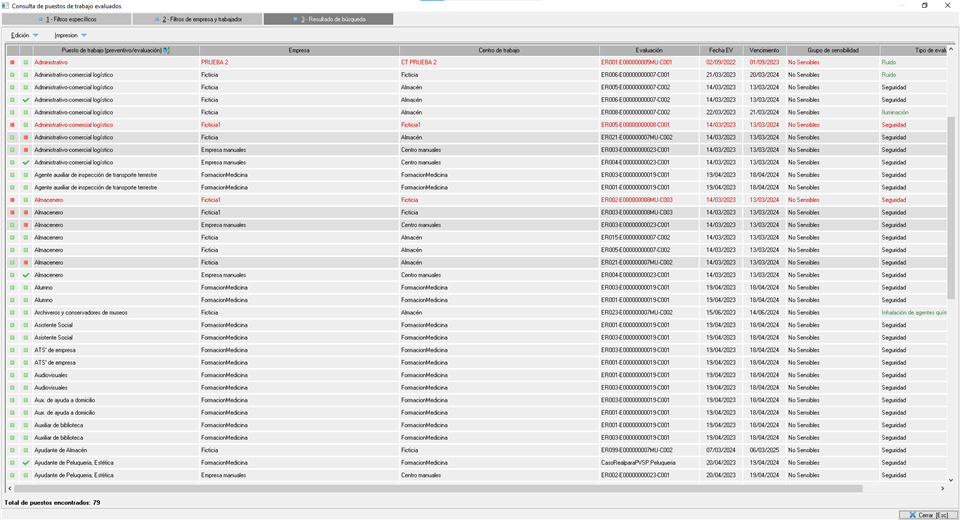This screenshot has height=520, width=960.
Task: Click the green checkmark in the Almacenero Empresa manuales row
Action: pos(26,275)
